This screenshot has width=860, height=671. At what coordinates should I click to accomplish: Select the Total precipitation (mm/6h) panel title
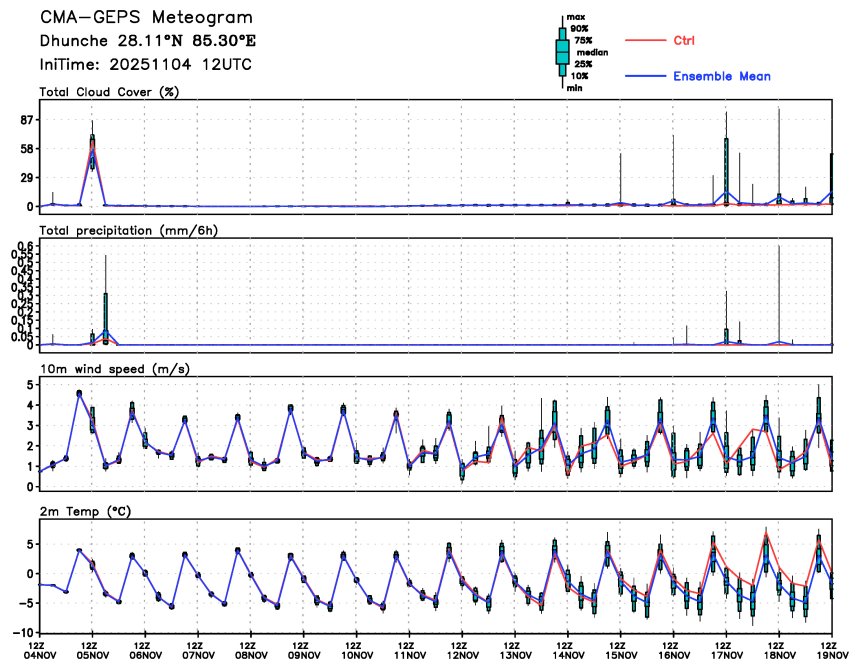129,230
